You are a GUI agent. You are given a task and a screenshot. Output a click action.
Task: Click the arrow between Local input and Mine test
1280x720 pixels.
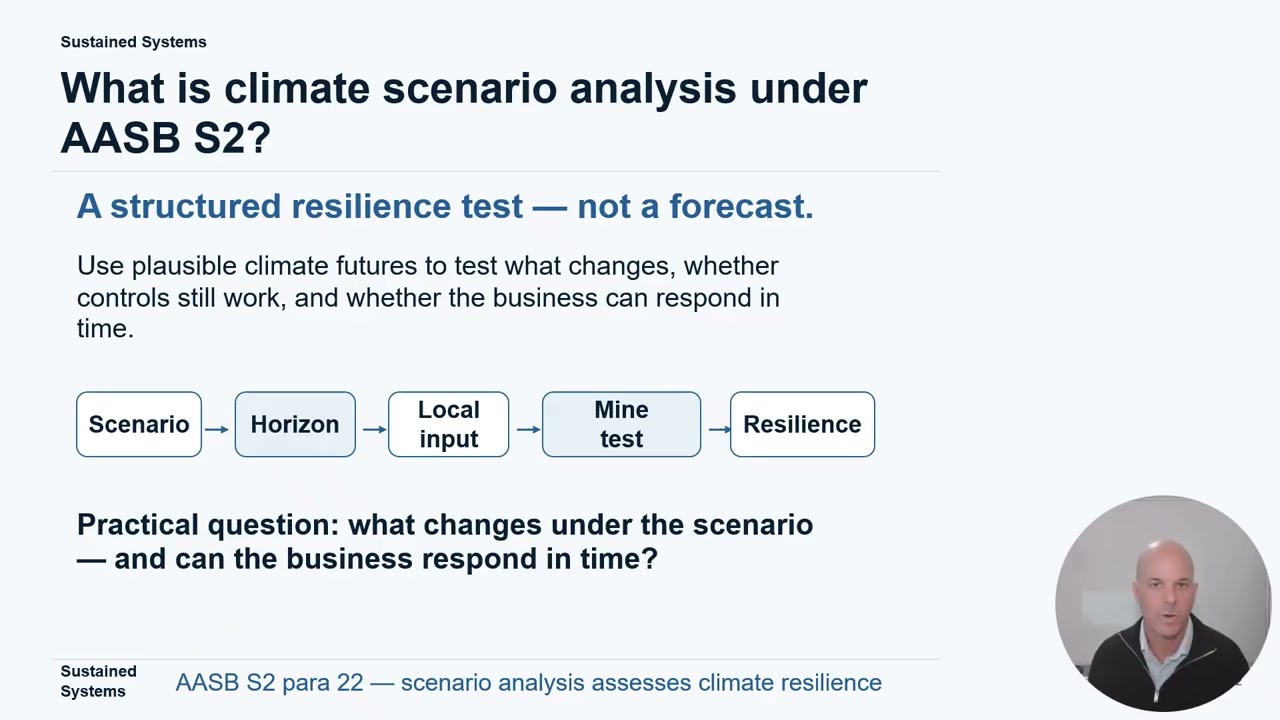(529, 429)
